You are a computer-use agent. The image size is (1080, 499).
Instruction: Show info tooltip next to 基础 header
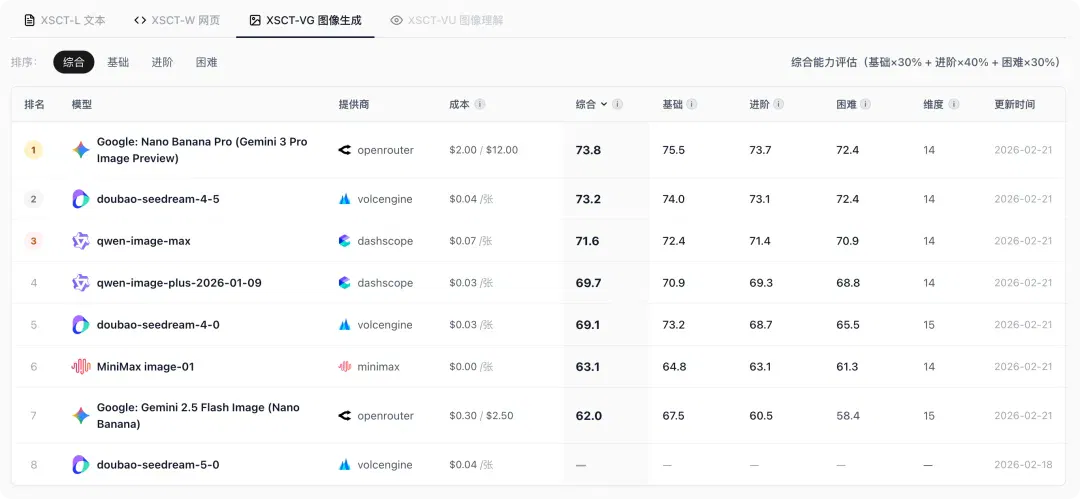(x=692, y=104)
